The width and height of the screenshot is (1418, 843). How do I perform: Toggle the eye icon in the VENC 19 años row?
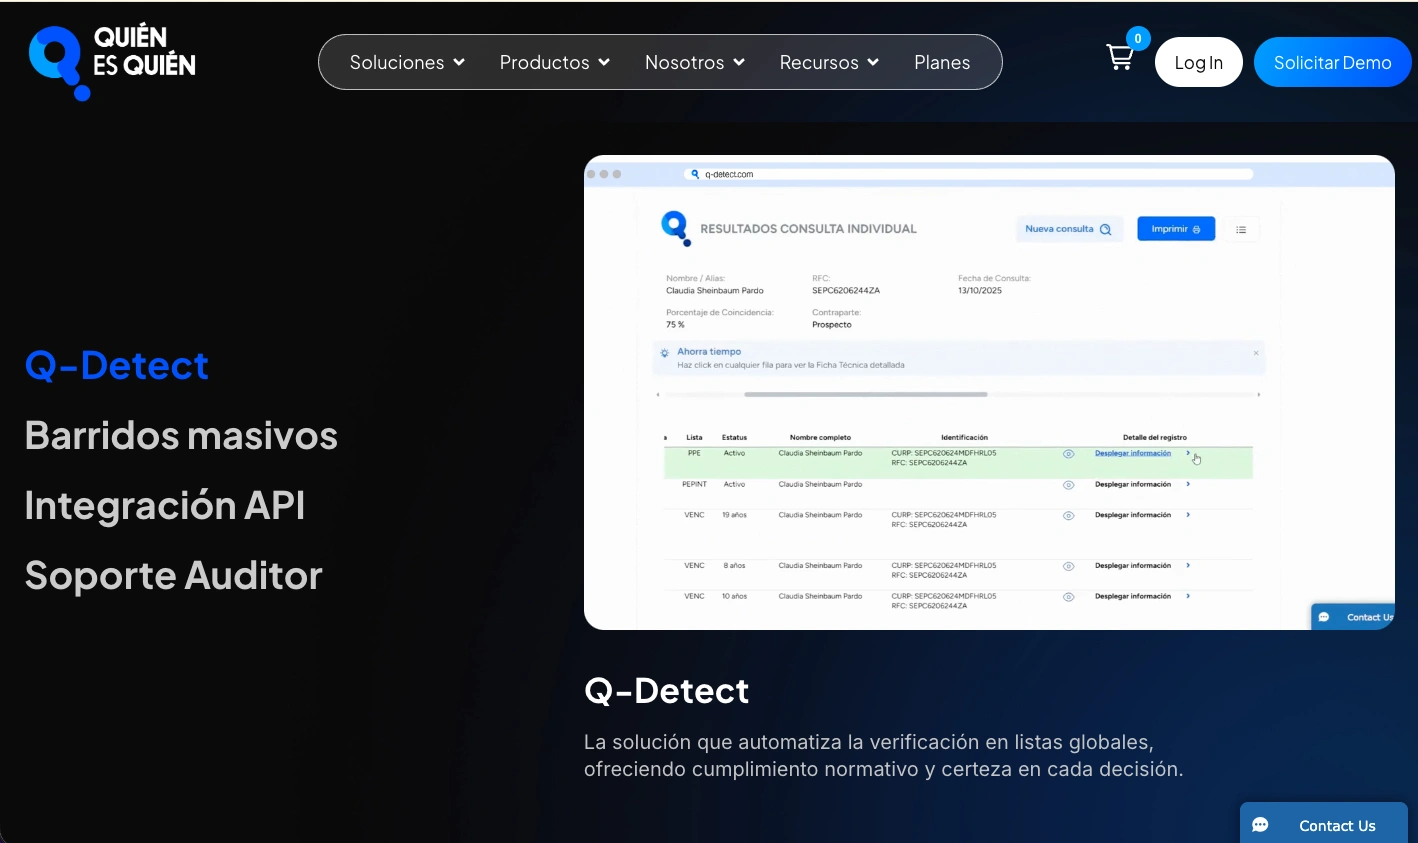tap(1068, 516)
